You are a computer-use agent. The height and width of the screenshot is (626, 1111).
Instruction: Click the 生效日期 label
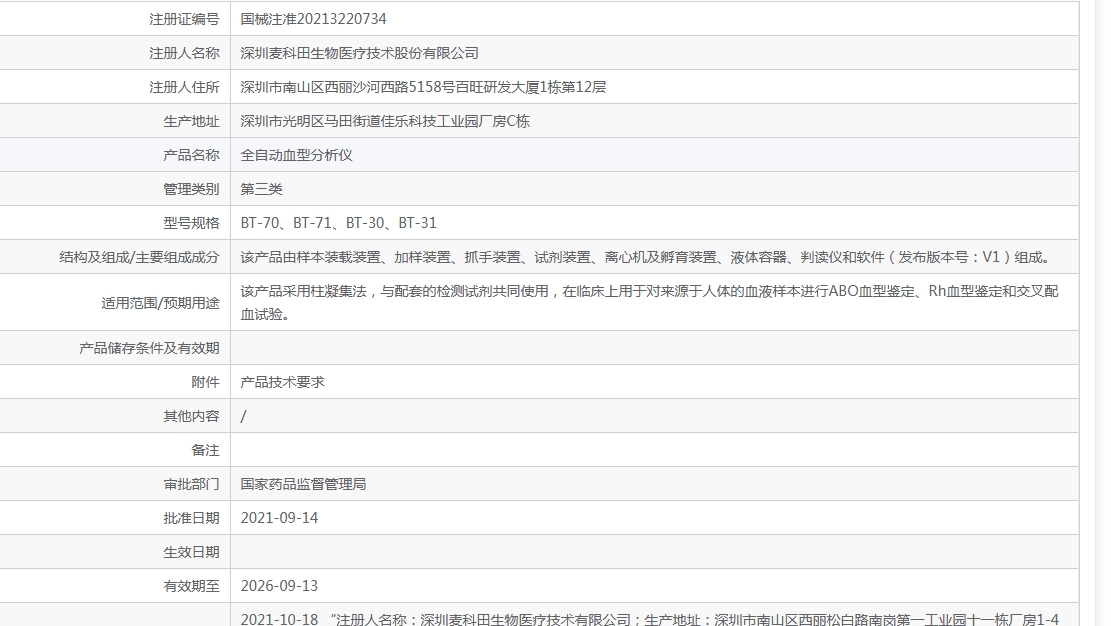[191, 552]
